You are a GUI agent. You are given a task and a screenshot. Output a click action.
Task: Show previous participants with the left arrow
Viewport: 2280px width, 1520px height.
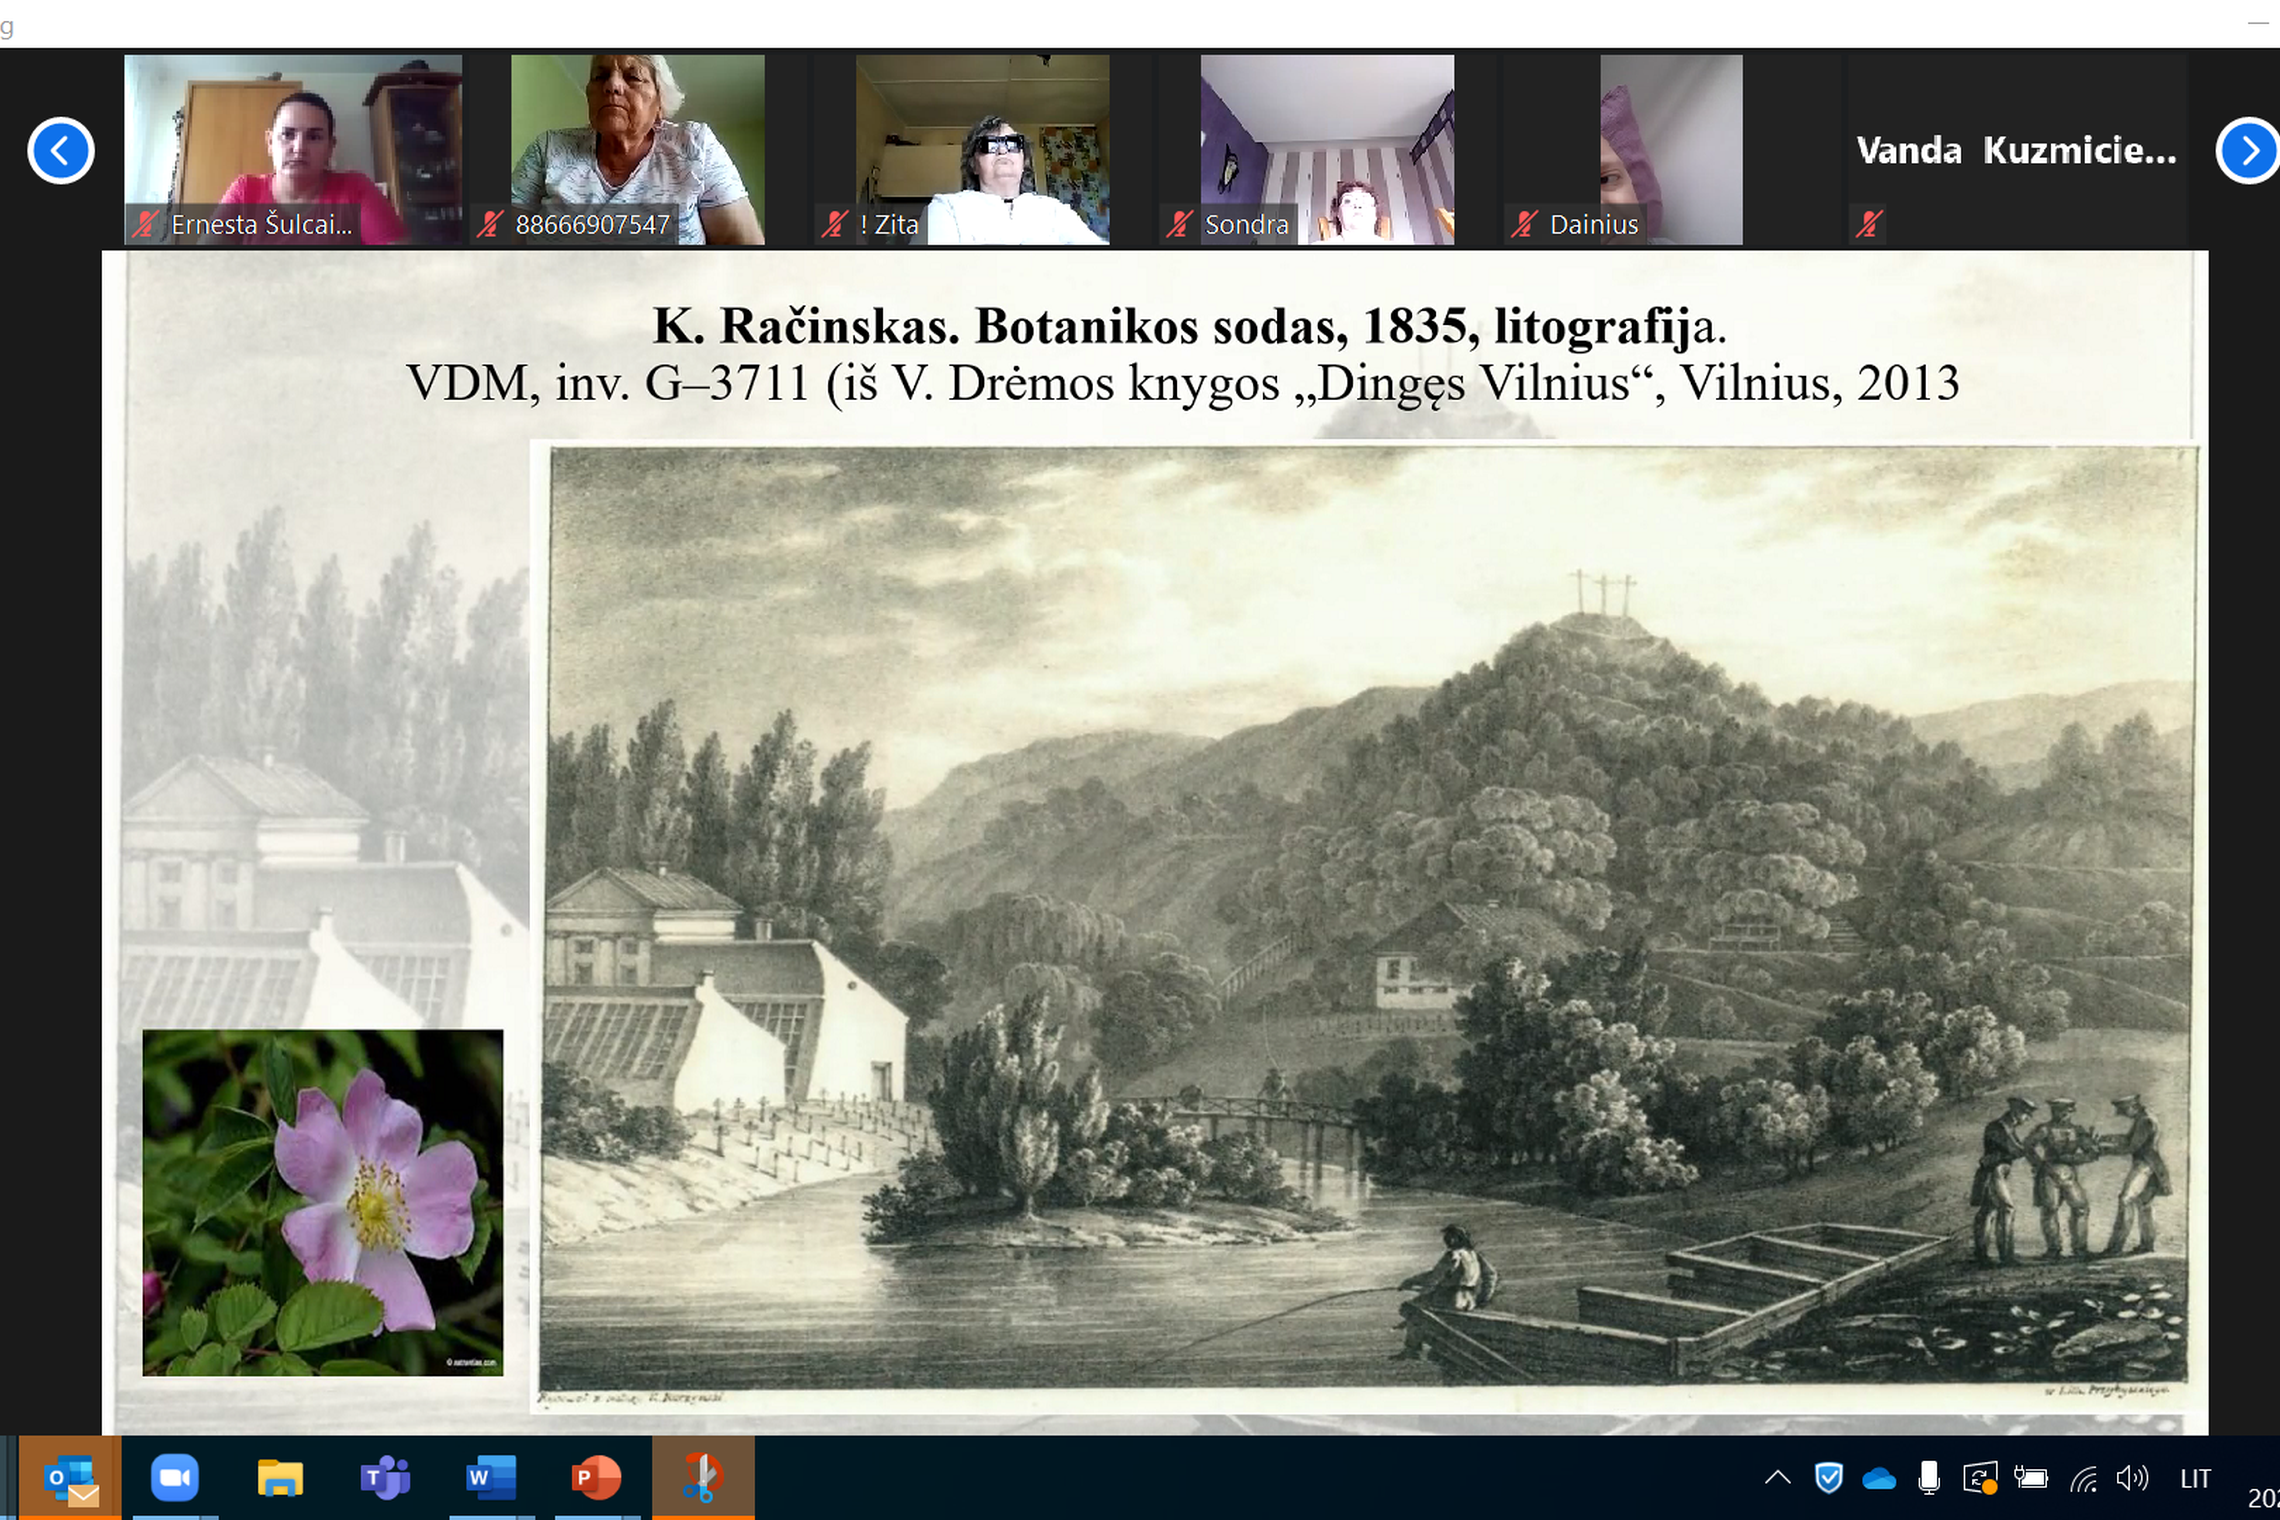pyautogui.click(x=61, y=151)
